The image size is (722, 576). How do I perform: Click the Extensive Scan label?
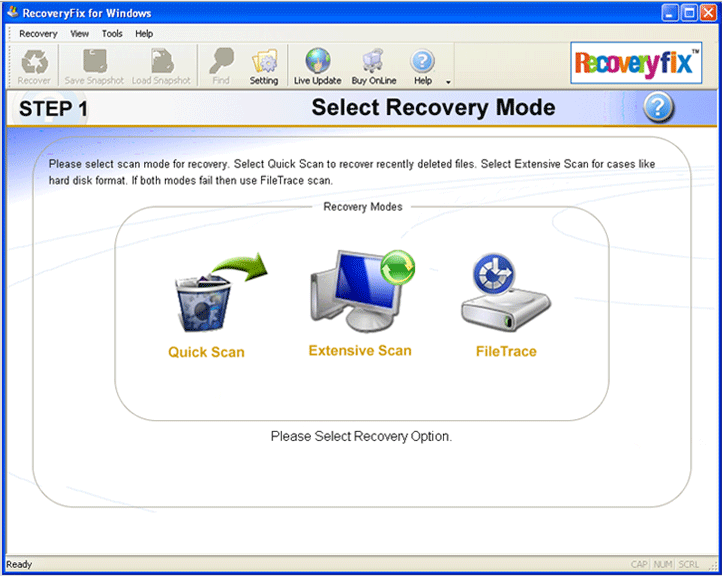pyautogui.click(x=360, y=351)
